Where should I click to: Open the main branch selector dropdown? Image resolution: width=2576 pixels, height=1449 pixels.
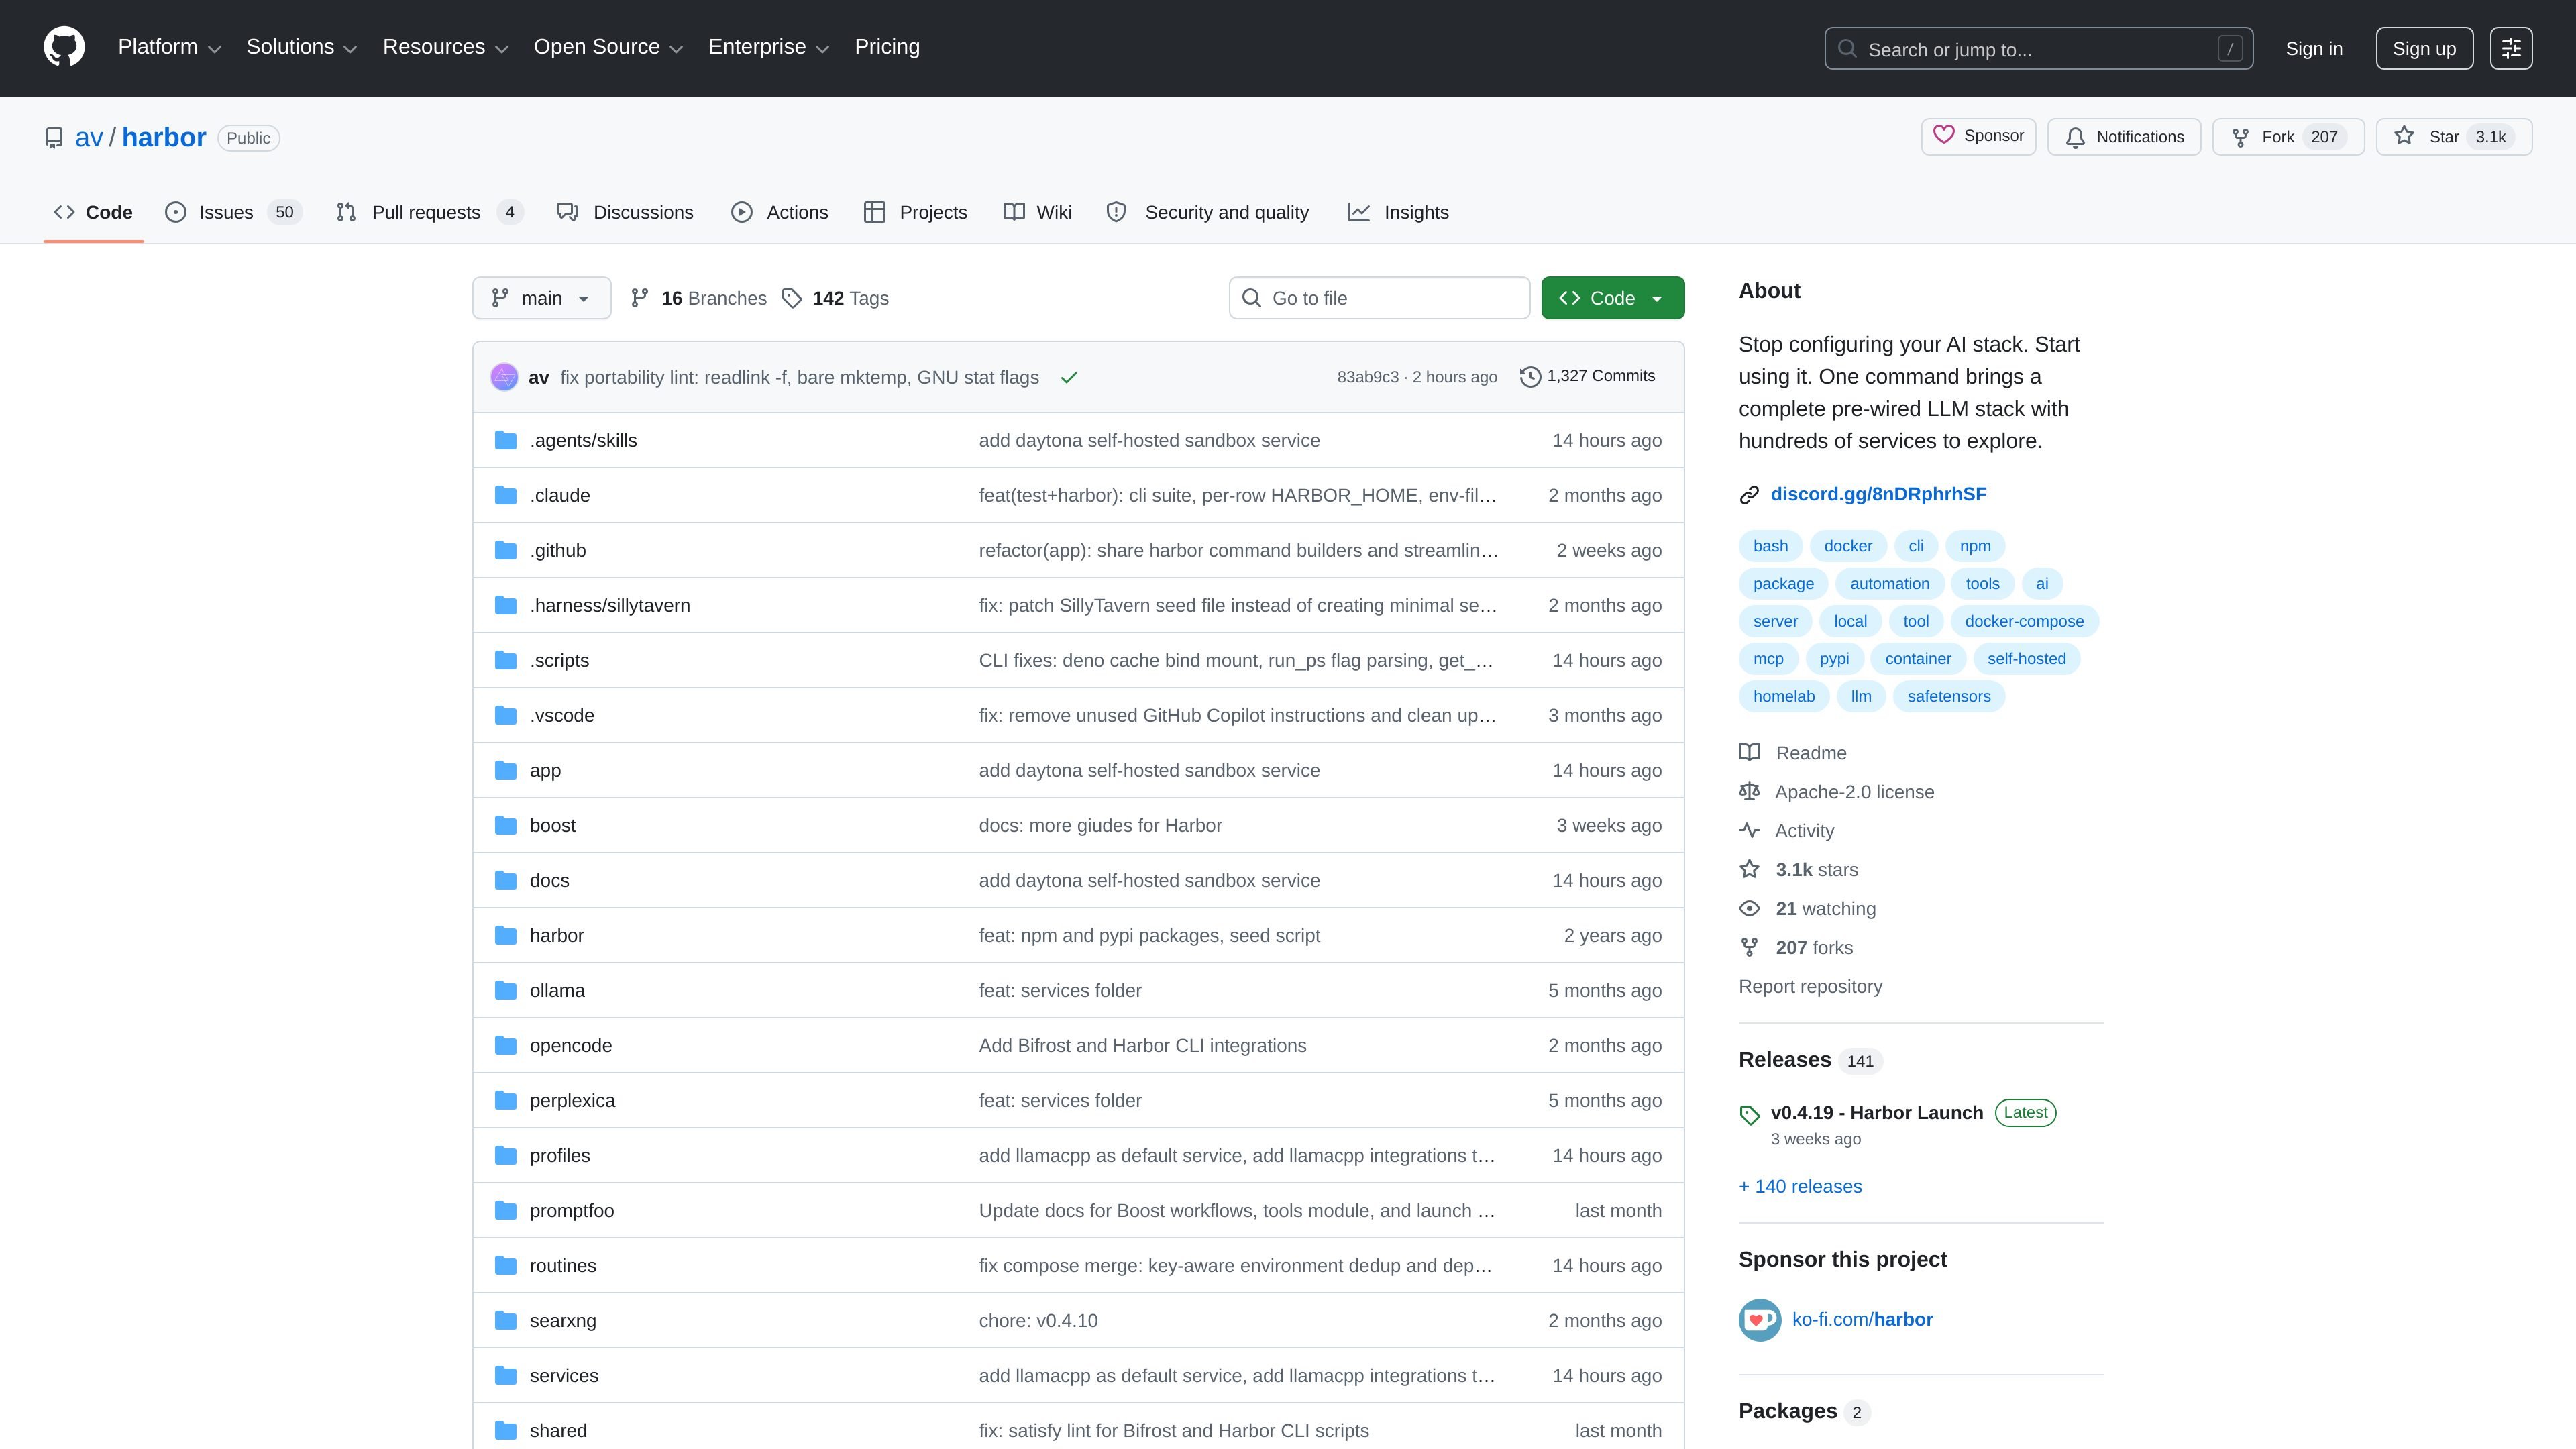click(541, 298)
